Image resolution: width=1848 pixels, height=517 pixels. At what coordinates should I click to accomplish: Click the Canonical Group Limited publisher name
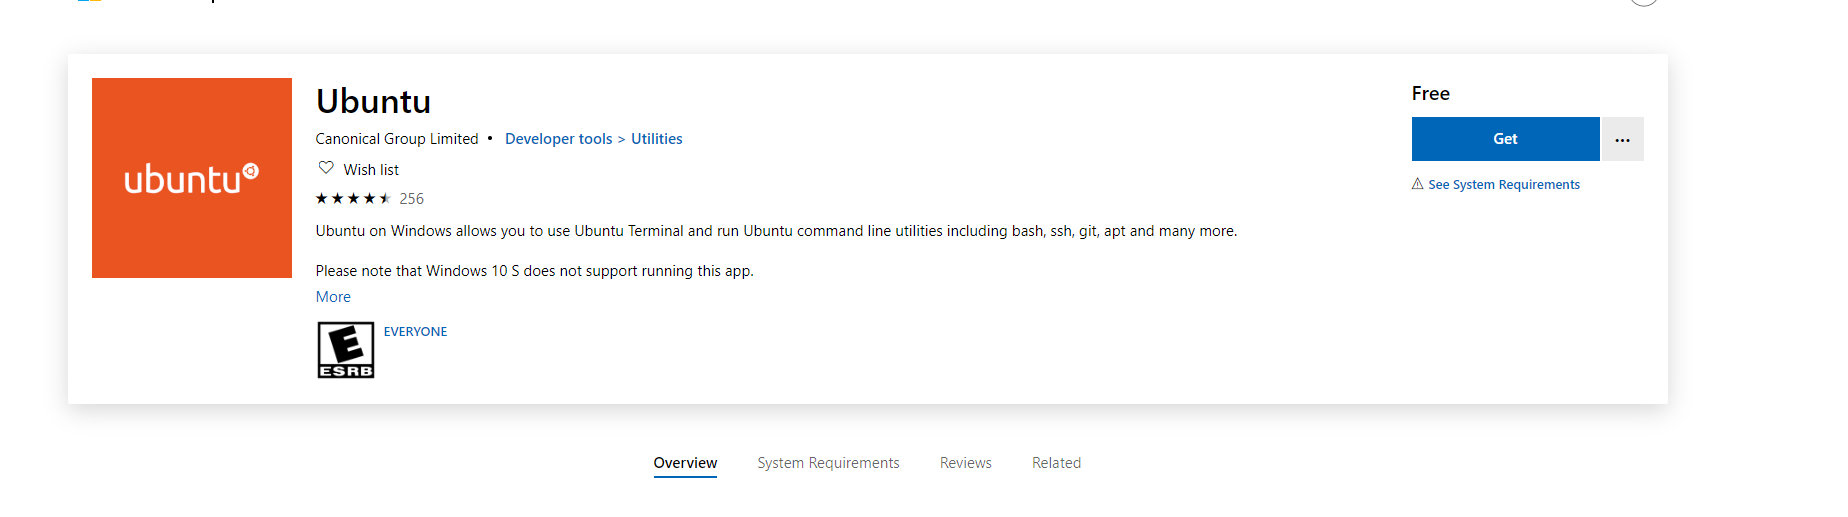tap(397, 139)
